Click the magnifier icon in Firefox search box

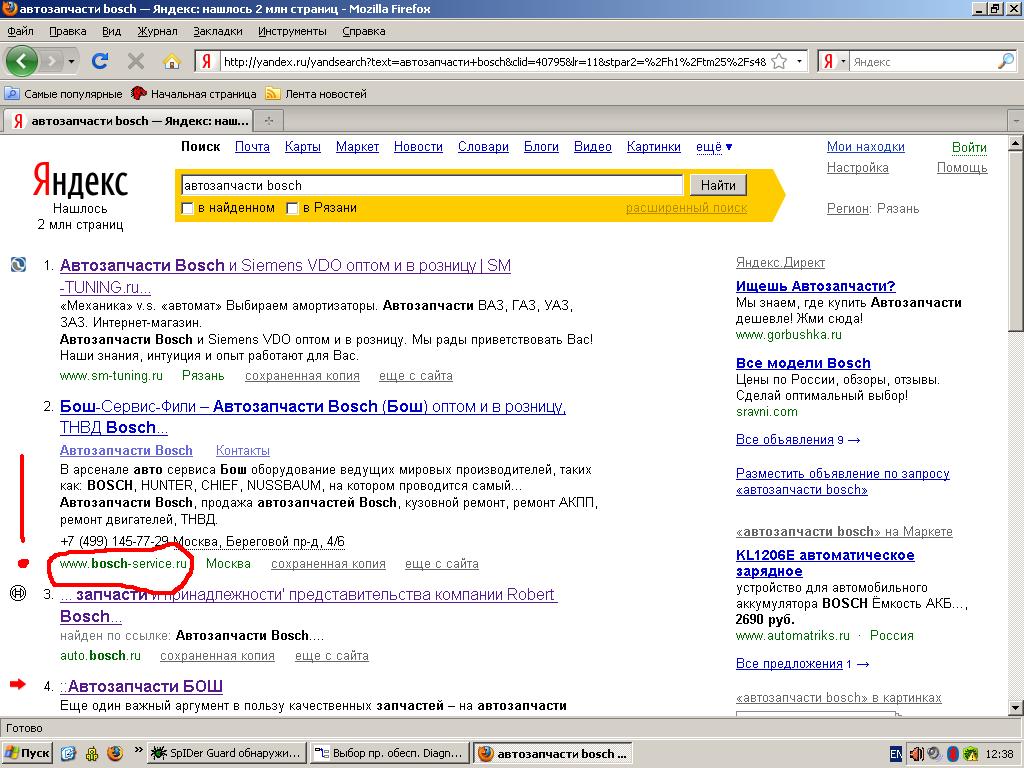(x=1005, y=61)
